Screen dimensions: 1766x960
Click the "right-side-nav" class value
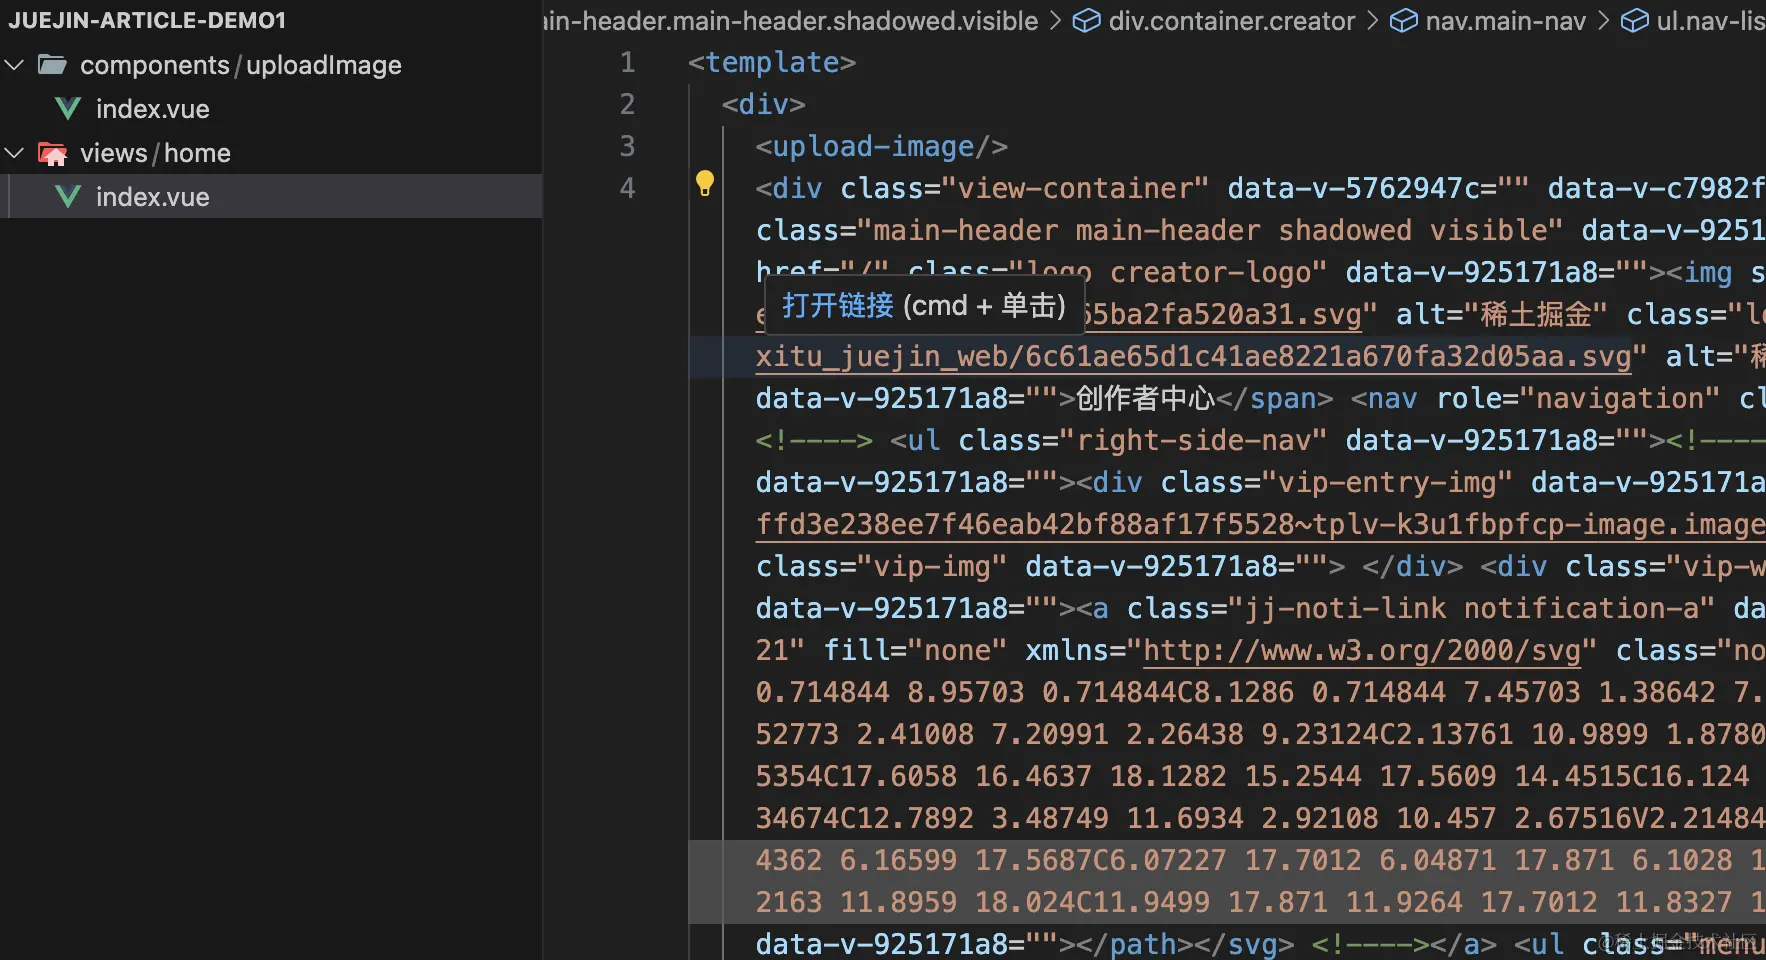1193,441
